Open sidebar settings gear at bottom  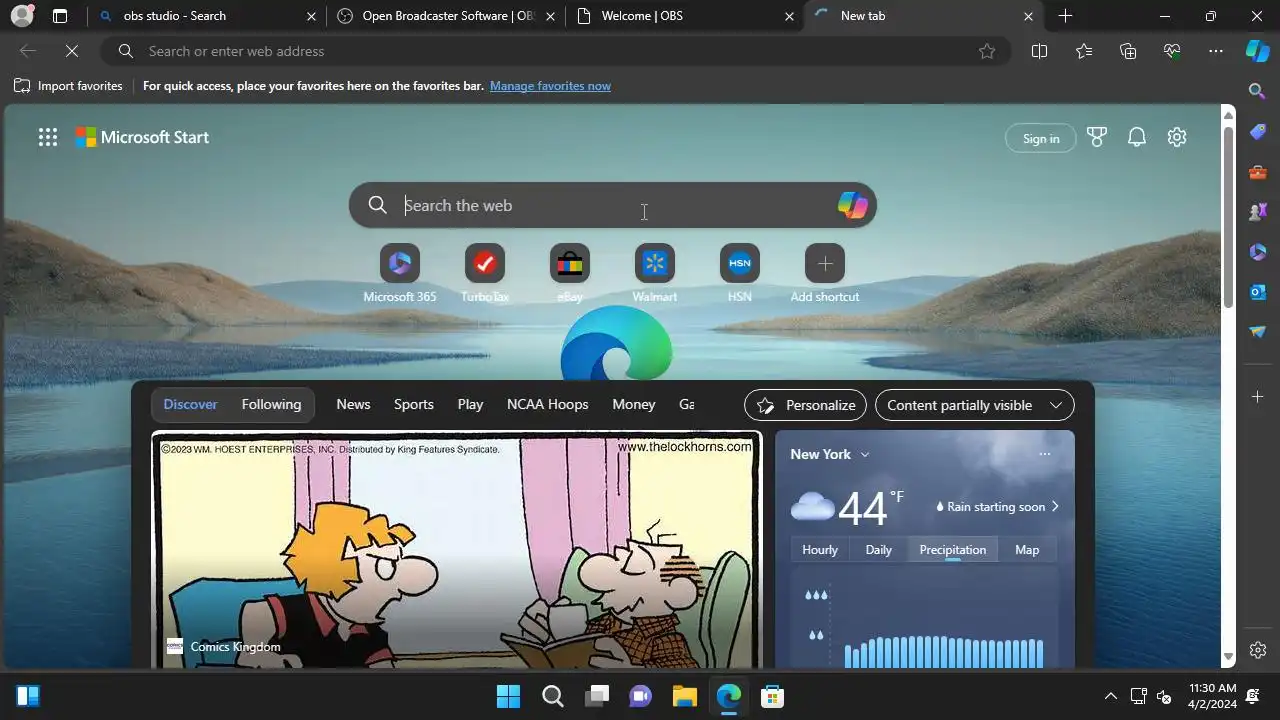click(x=1258, y=650)
